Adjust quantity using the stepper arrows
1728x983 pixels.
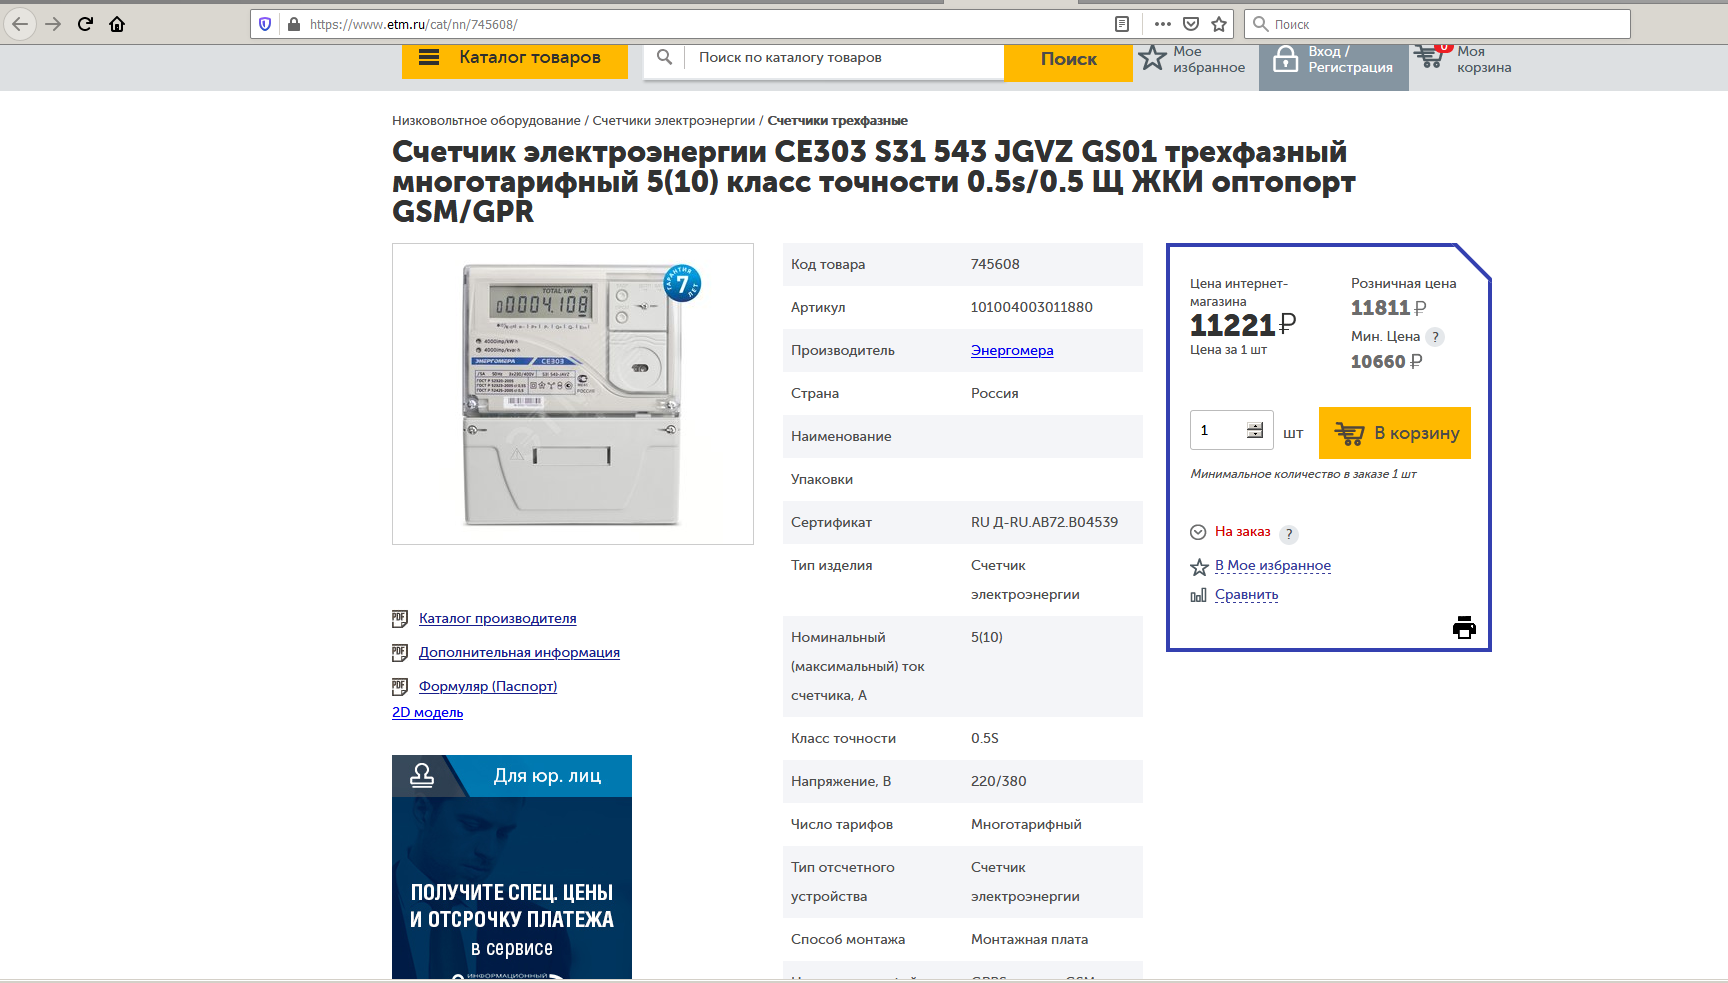point(1255,430)
